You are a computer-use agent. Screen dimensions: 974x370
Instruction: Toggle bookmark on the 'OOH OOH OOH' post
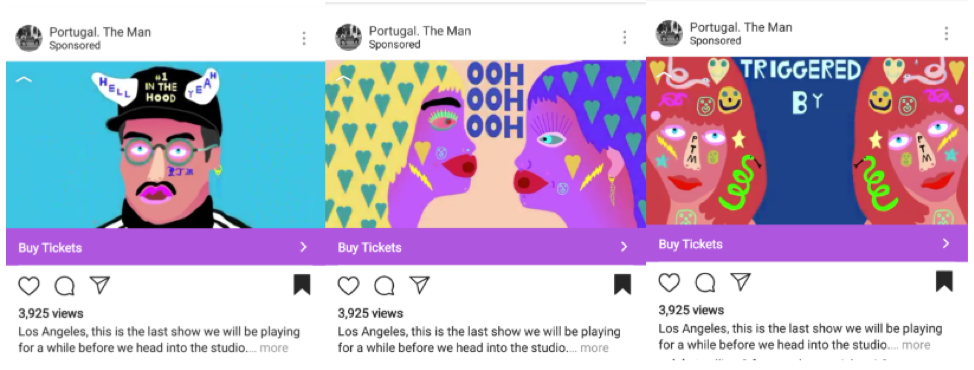622,284
